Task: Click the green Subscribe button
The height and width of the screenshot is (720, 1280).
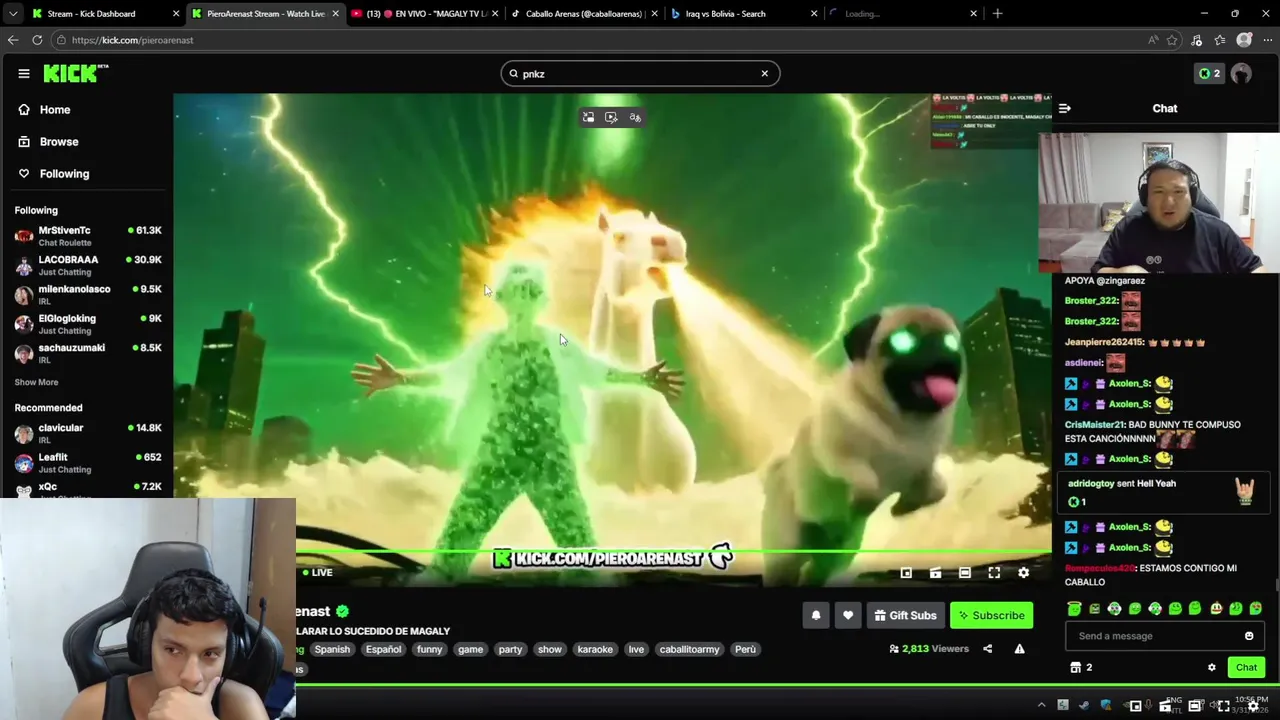Action: pos(991,615)
